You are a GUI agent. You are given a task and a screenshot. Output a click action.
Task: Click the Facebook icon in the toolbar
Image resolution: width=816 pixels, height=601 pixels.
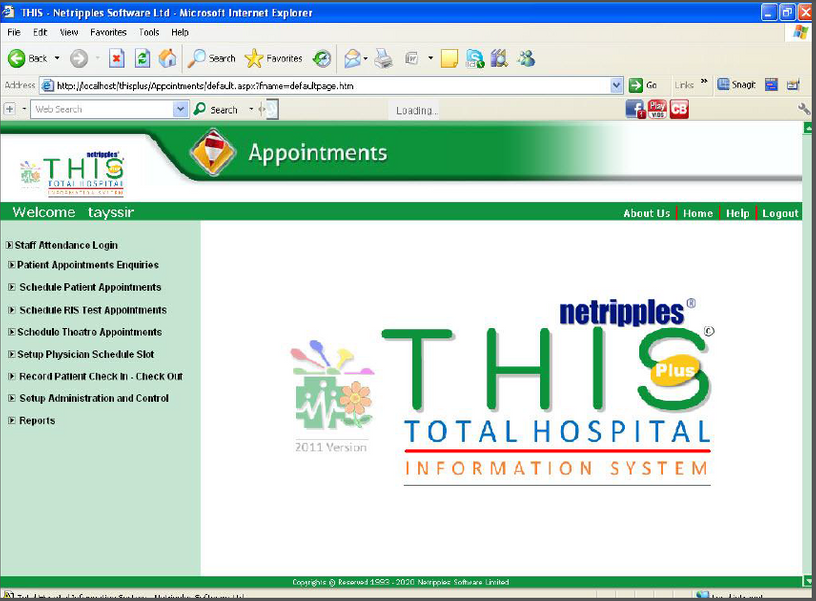(x=635, y=109)
